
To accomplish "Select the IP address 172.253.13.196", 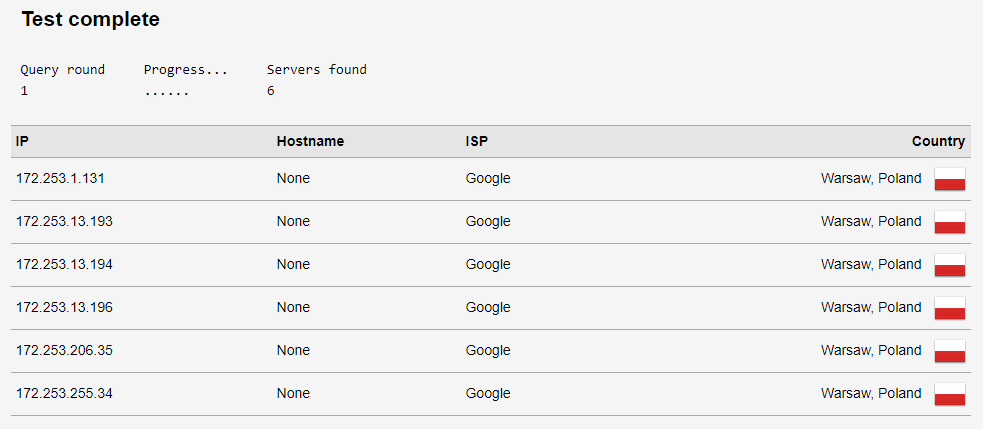I will click(x=64, y=307).
